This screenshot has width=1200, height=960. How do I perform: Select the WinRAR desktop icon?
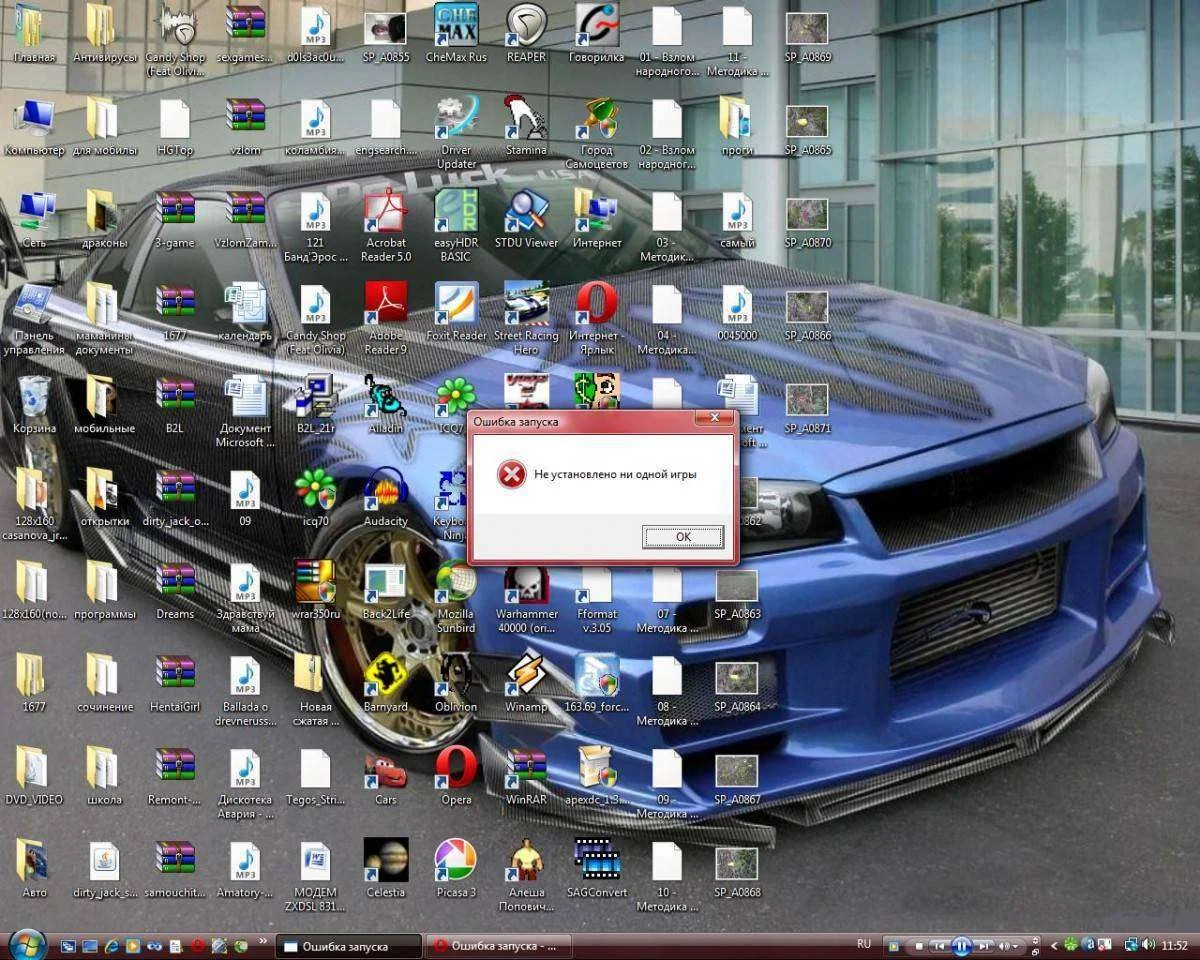point(526,777)
